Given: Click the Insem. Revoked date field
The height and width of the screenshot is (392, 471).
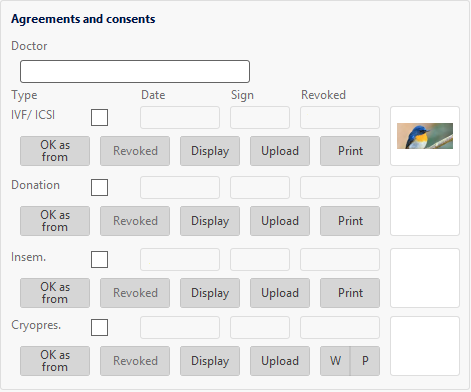Looking at the screenshot, I should pos(340,259).
